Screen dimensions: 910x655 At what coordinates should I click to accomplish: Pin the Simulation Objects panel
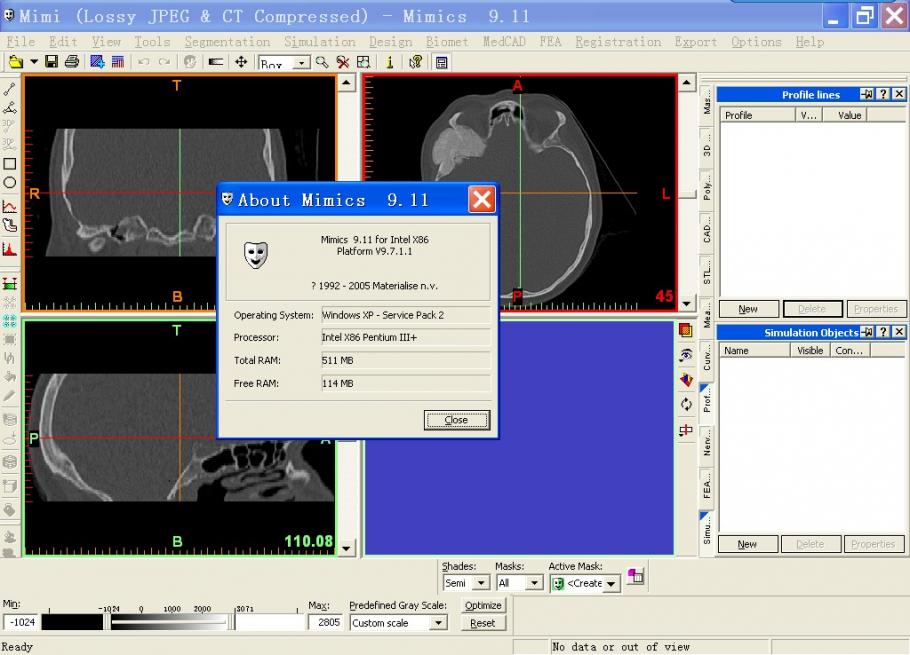coord(867,332)
